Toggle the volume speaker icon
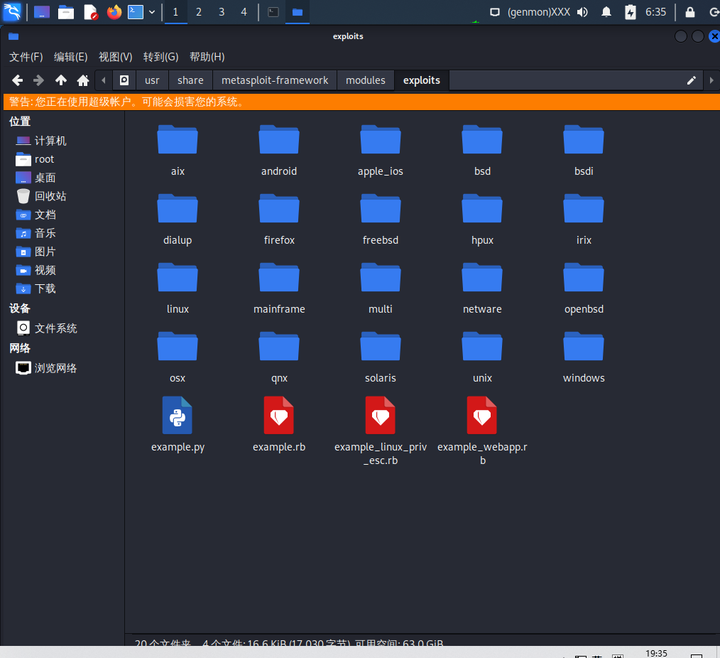This screenshot has width=720, height=658. (582, 12)
